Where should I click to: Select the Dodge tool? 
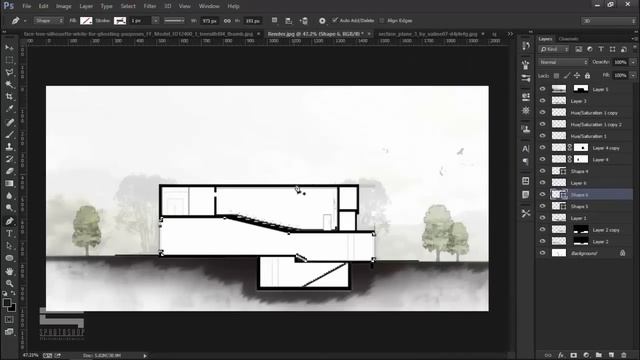point(9,208)
